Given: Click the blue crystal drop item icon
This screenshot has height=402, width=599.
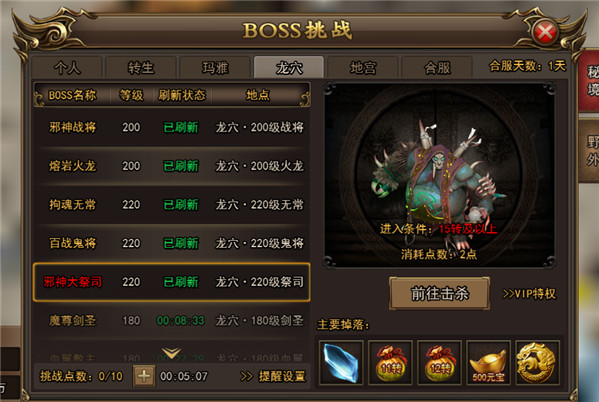Looking at the screenshot, I should (x=341, y=362).
